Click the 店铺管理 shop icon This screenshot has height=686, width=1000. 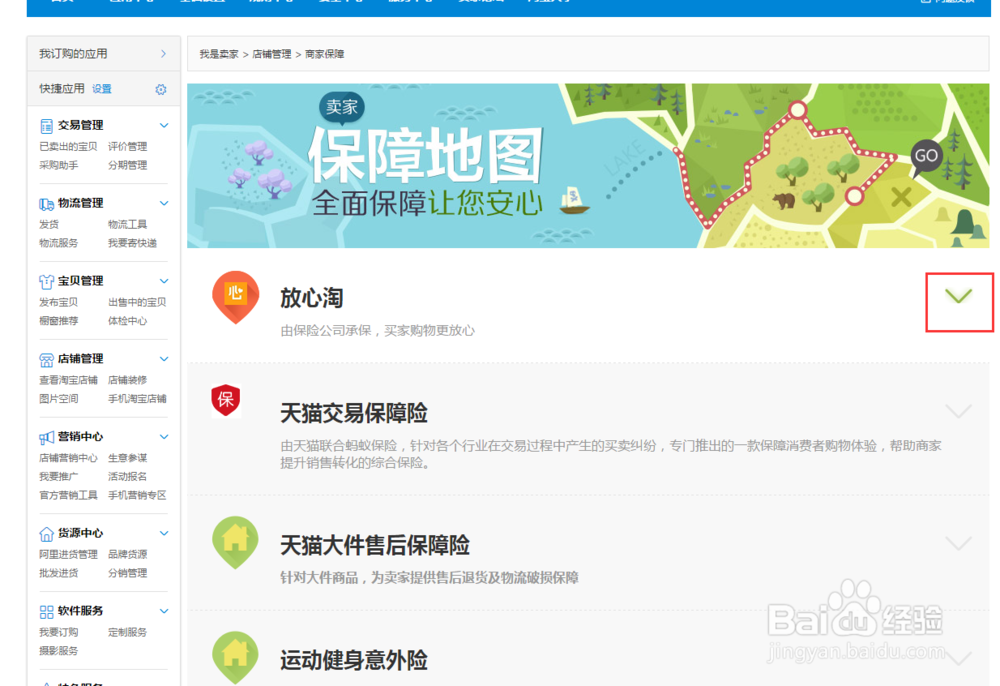pos(47,360)
